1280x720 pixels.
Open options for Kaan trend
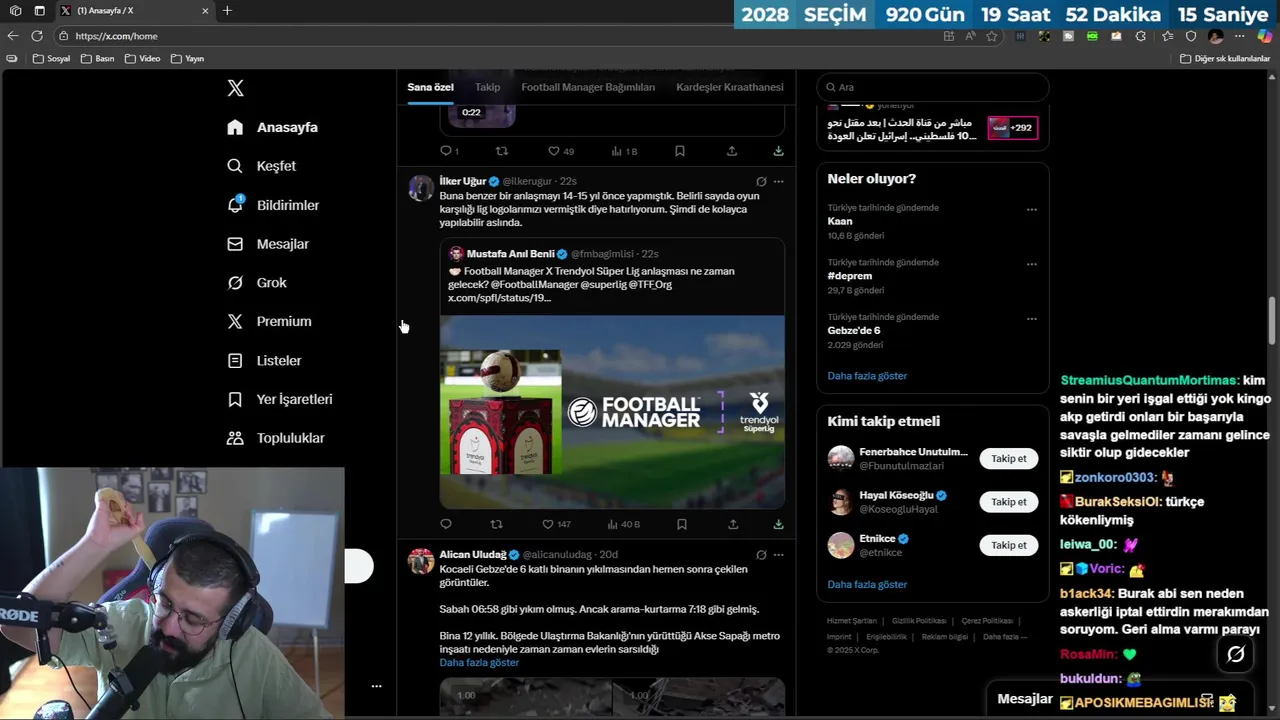pos(1031,210)
